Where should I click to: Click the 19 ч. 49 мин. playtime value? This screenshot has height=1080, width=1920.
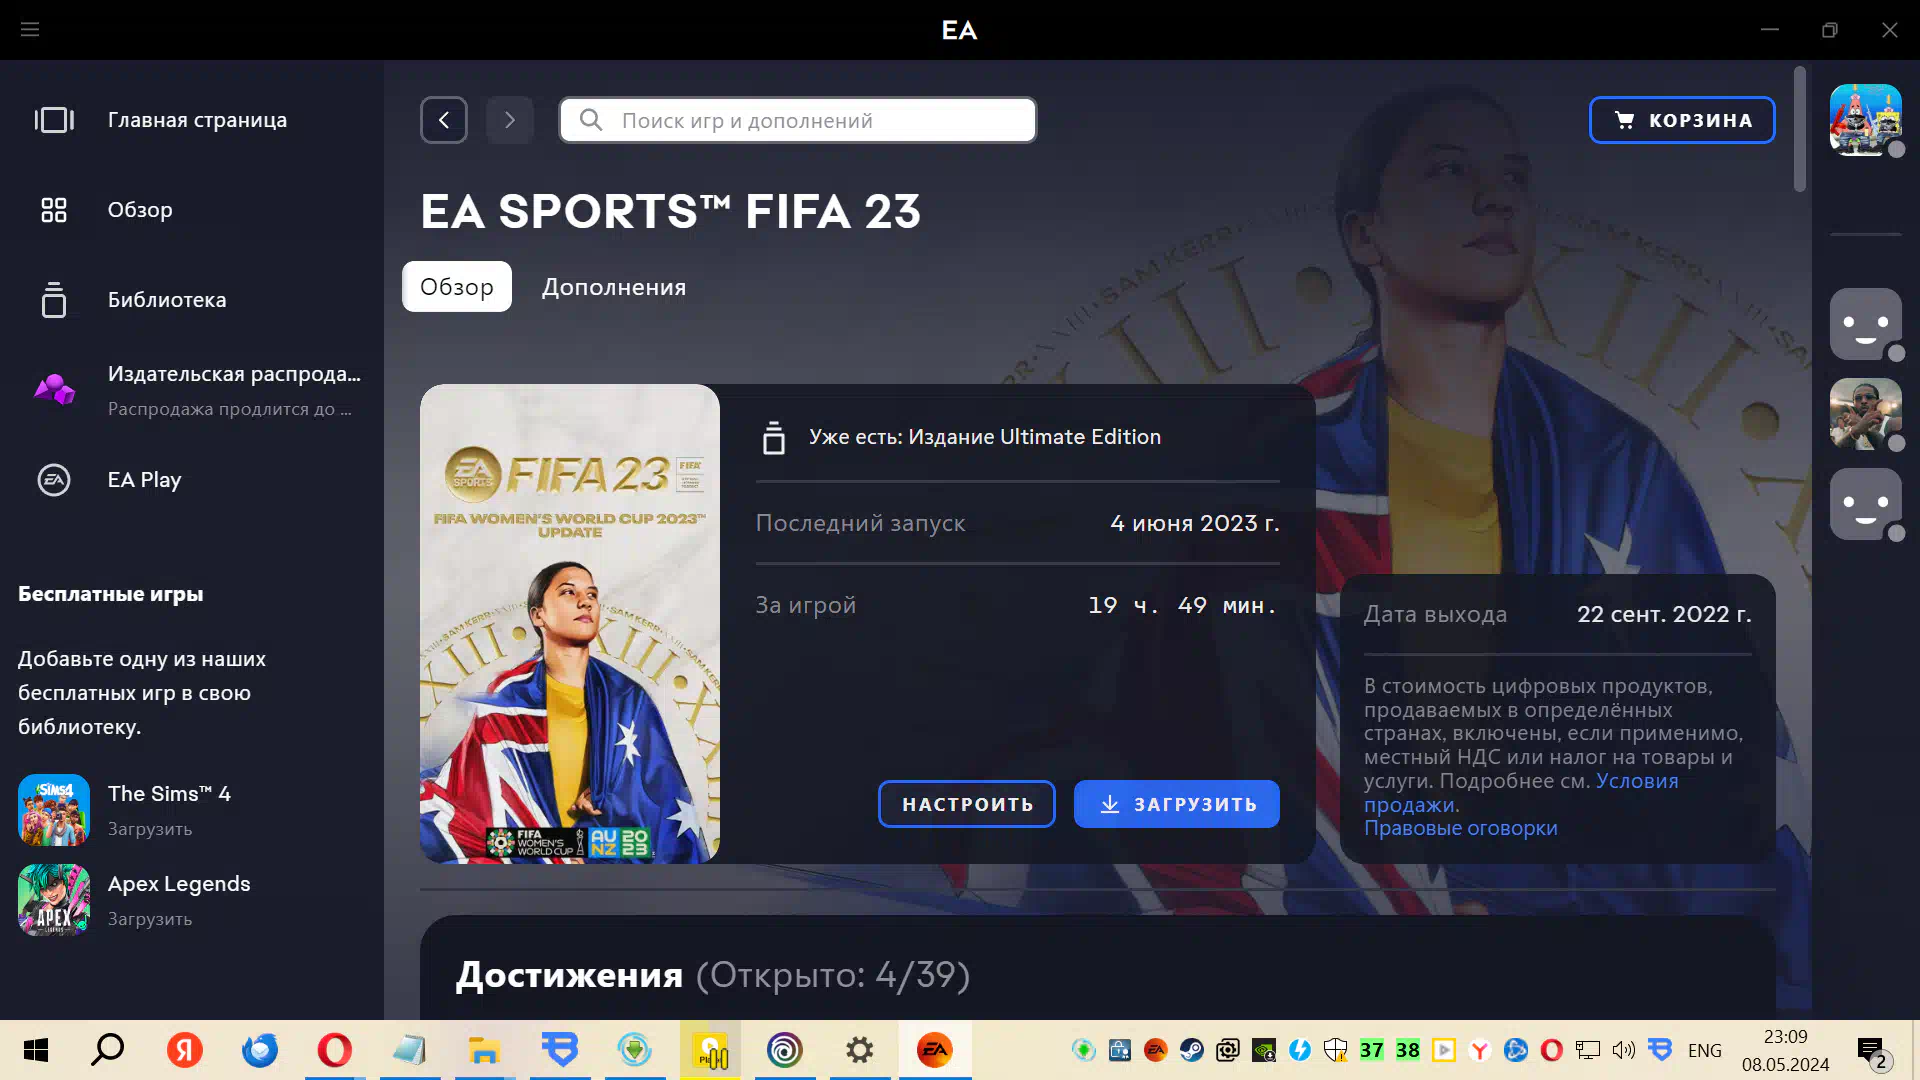[1183, 605]
